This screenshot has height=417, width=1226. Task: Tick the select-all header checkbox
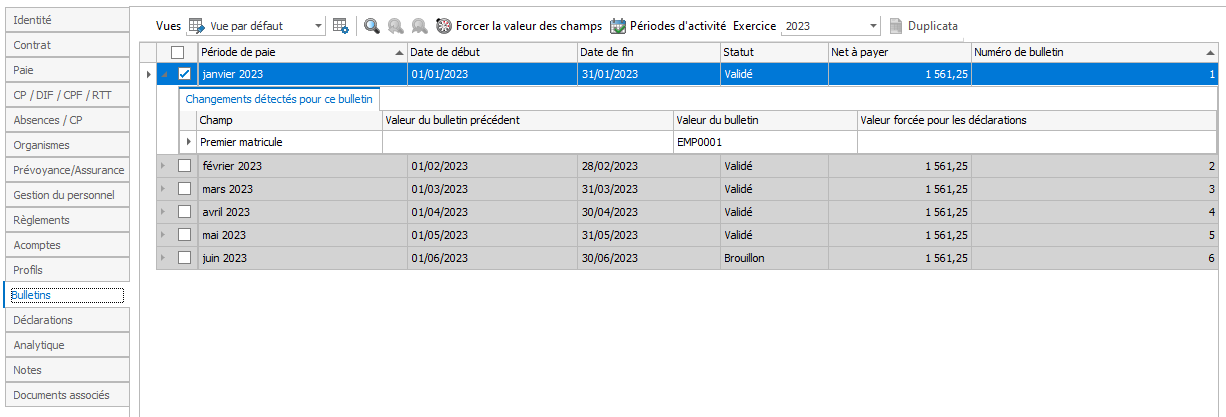tap(178, 52)
